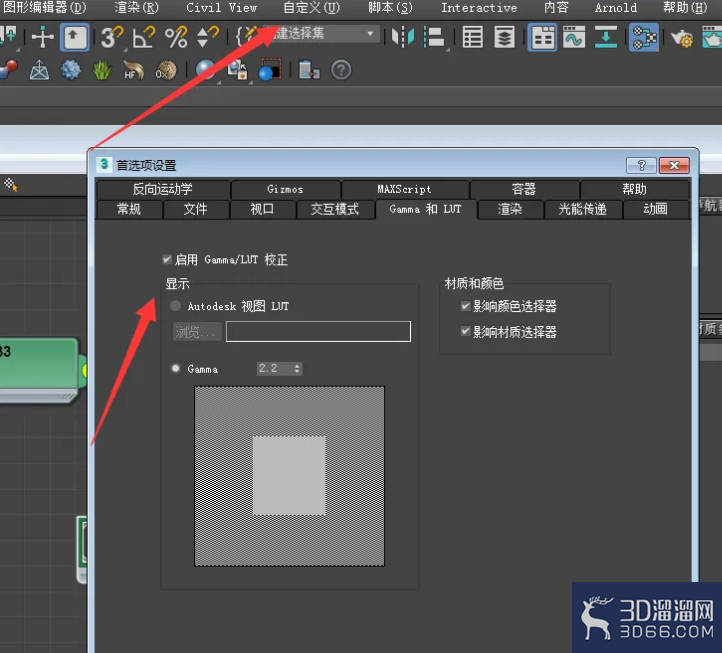Image resolution: width=722 pixels, height=653 pixels.
Task: Click the blue sphere selection icon
Action: pyautogui.click(x=270, y=70)
